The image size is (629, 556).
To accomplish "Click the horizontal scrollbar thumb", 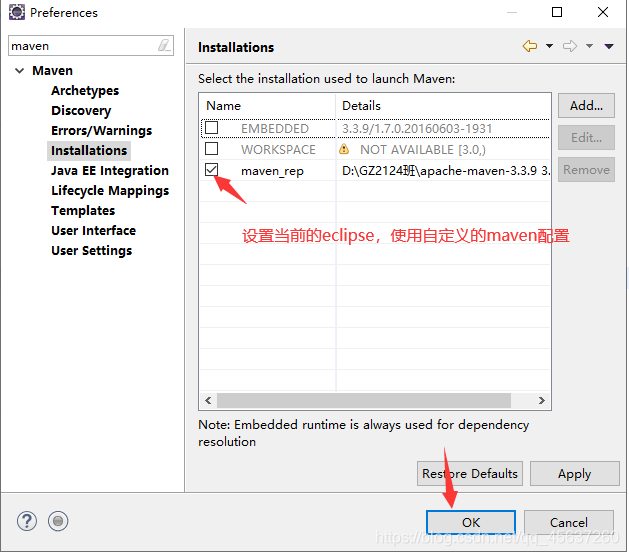I will [x=363, y=400].
